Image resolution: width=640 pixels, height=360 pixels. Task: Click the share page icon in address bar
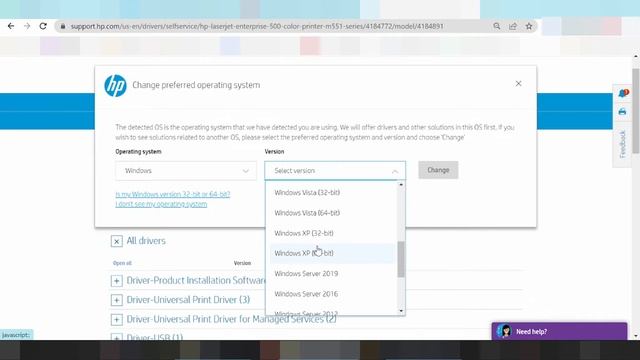513,26
